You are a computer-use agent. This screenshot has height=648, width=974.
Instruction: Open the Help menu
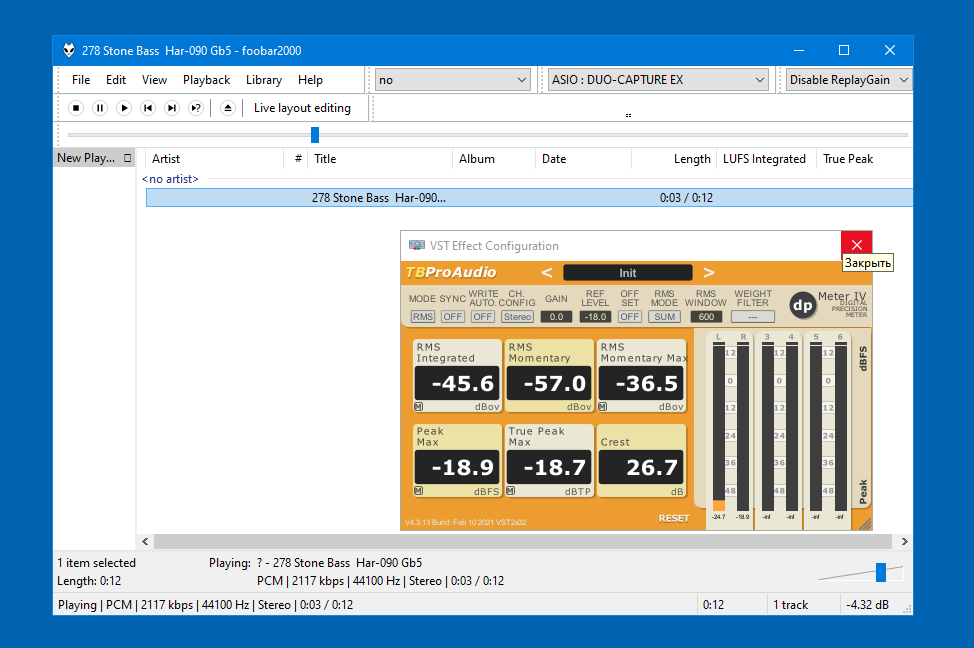pos(310,80)
